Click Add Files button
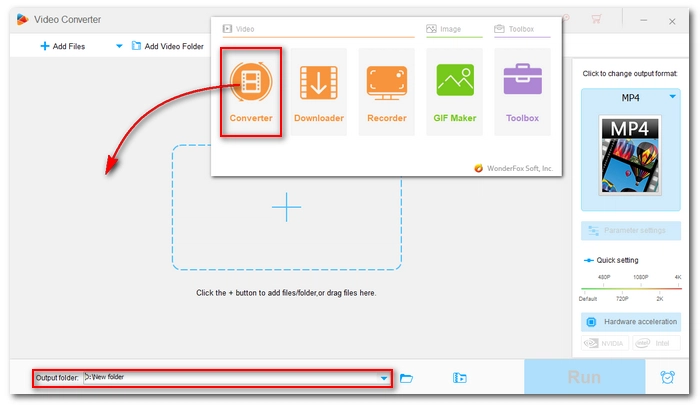Image resolution: width=700 pixels, height=405 pixels. (x=62, y=46)
